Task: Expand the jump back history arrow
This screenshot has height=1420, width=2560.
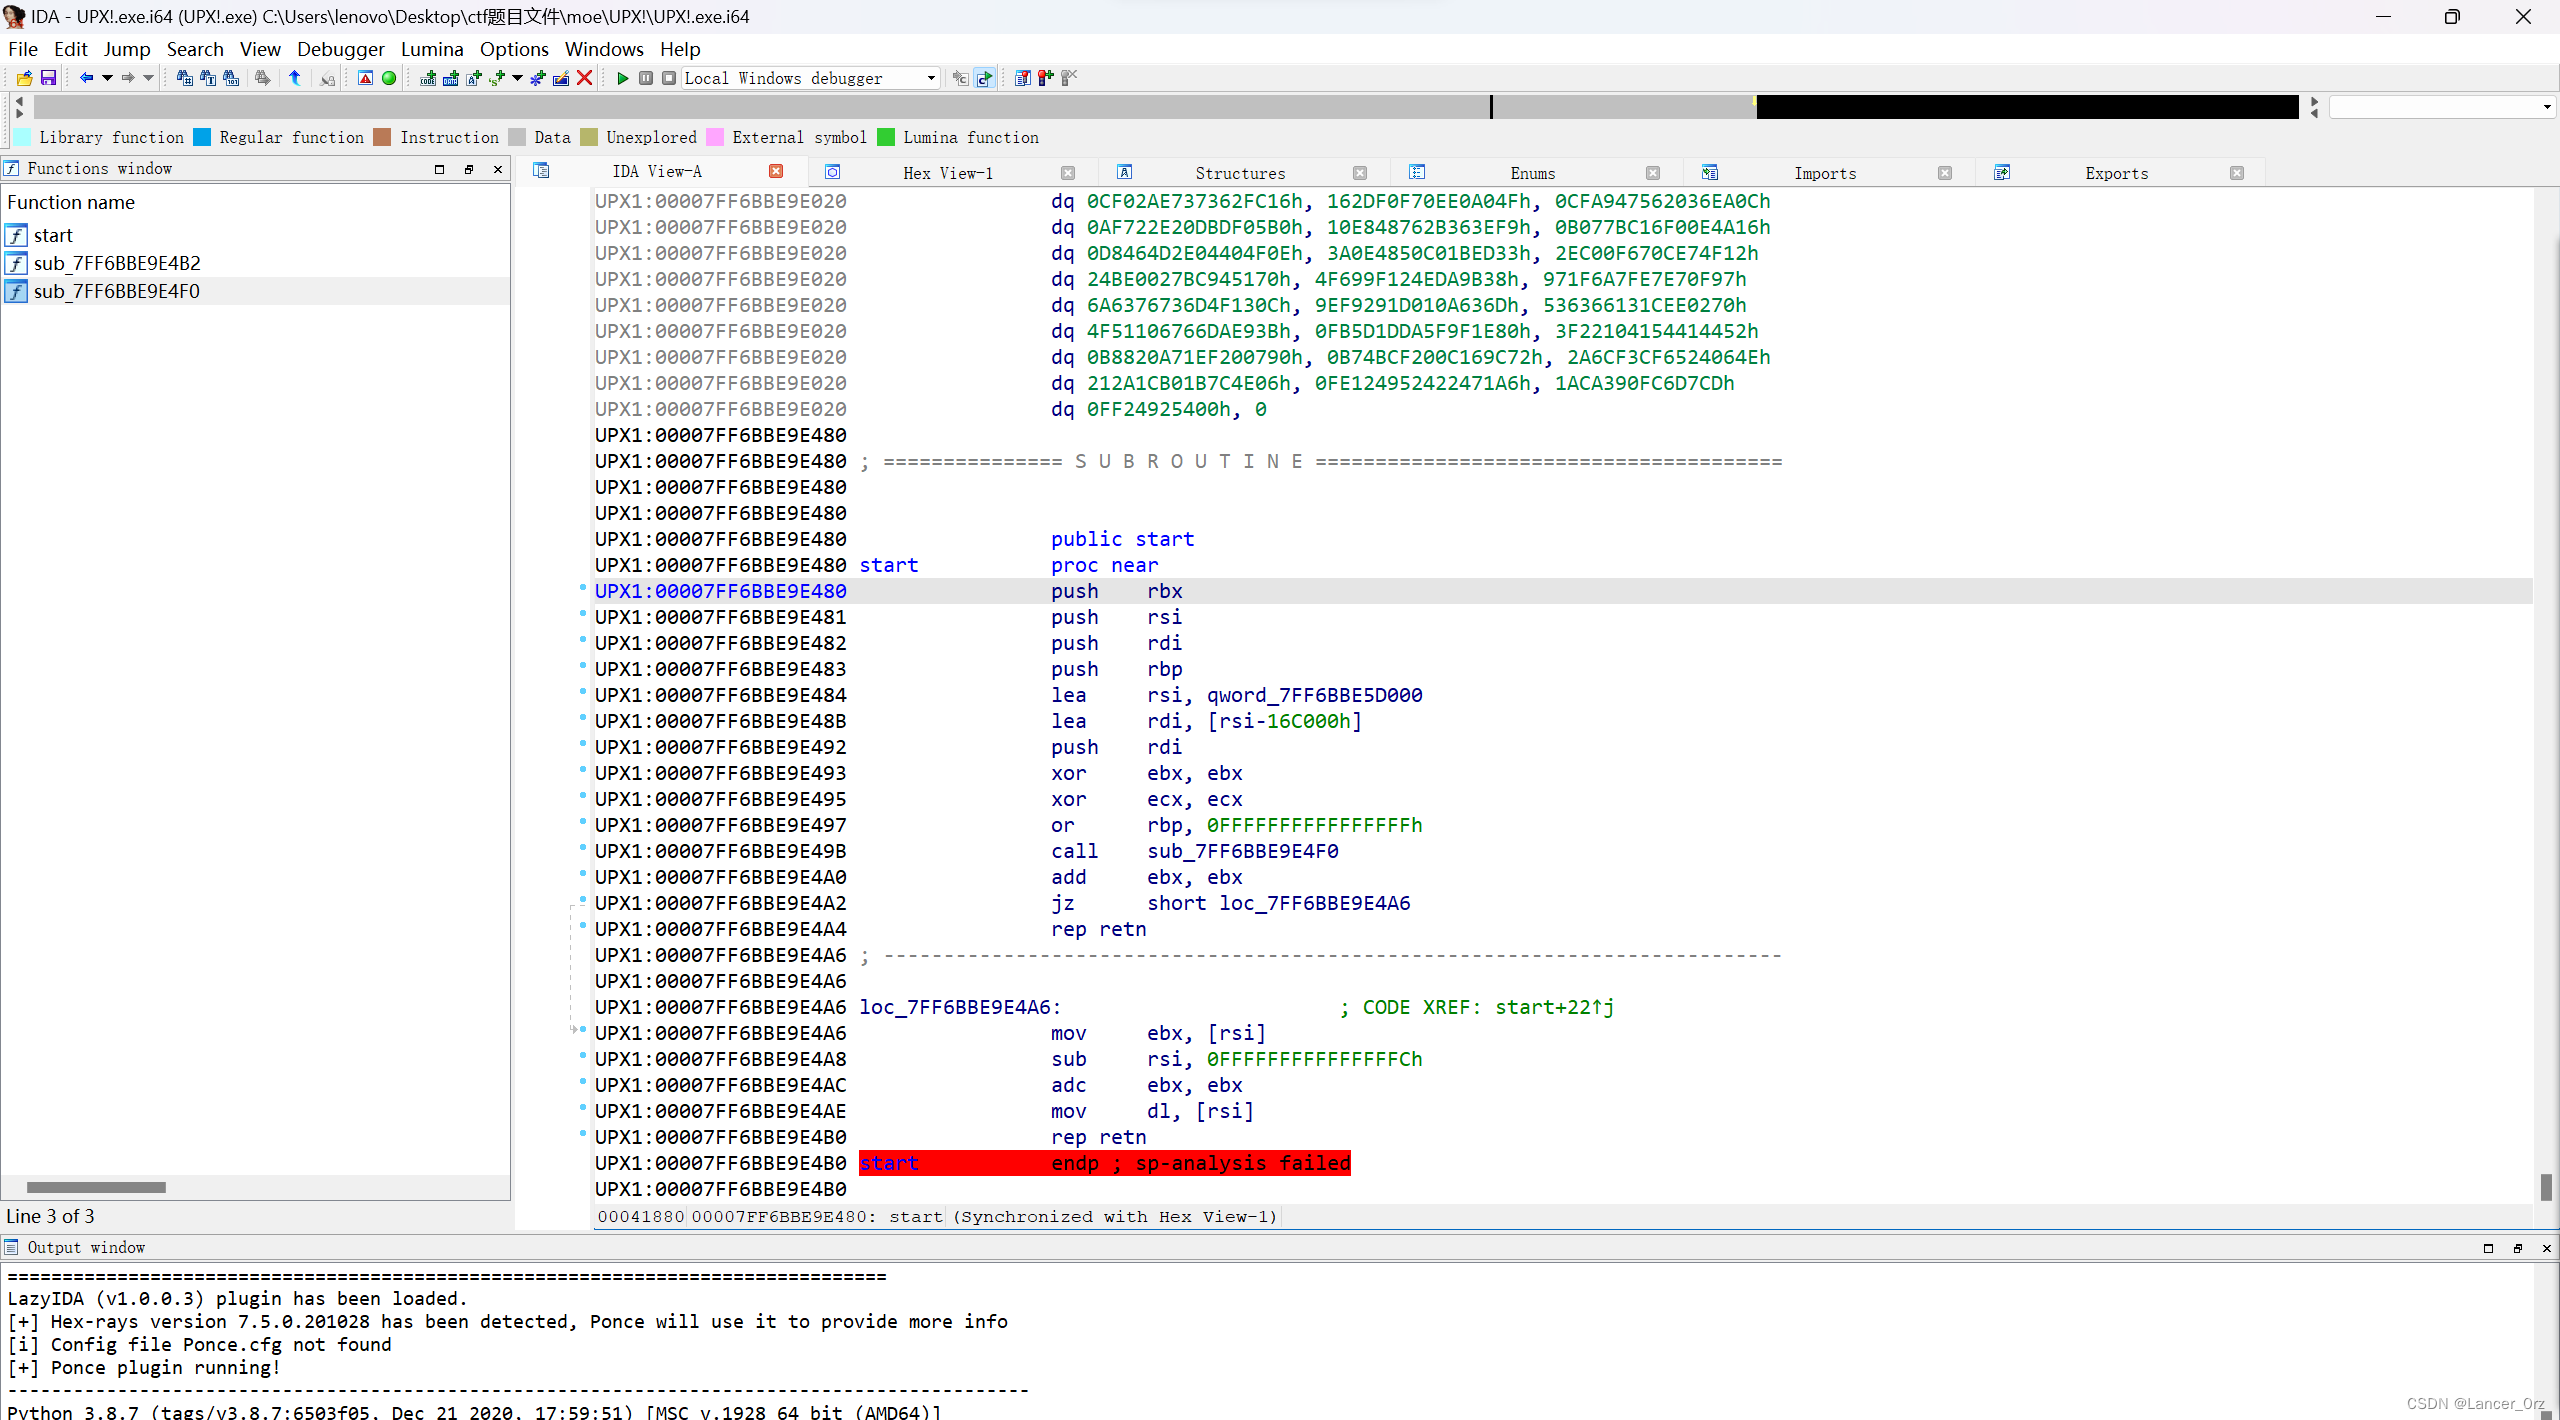Action: tap(107, 78)
